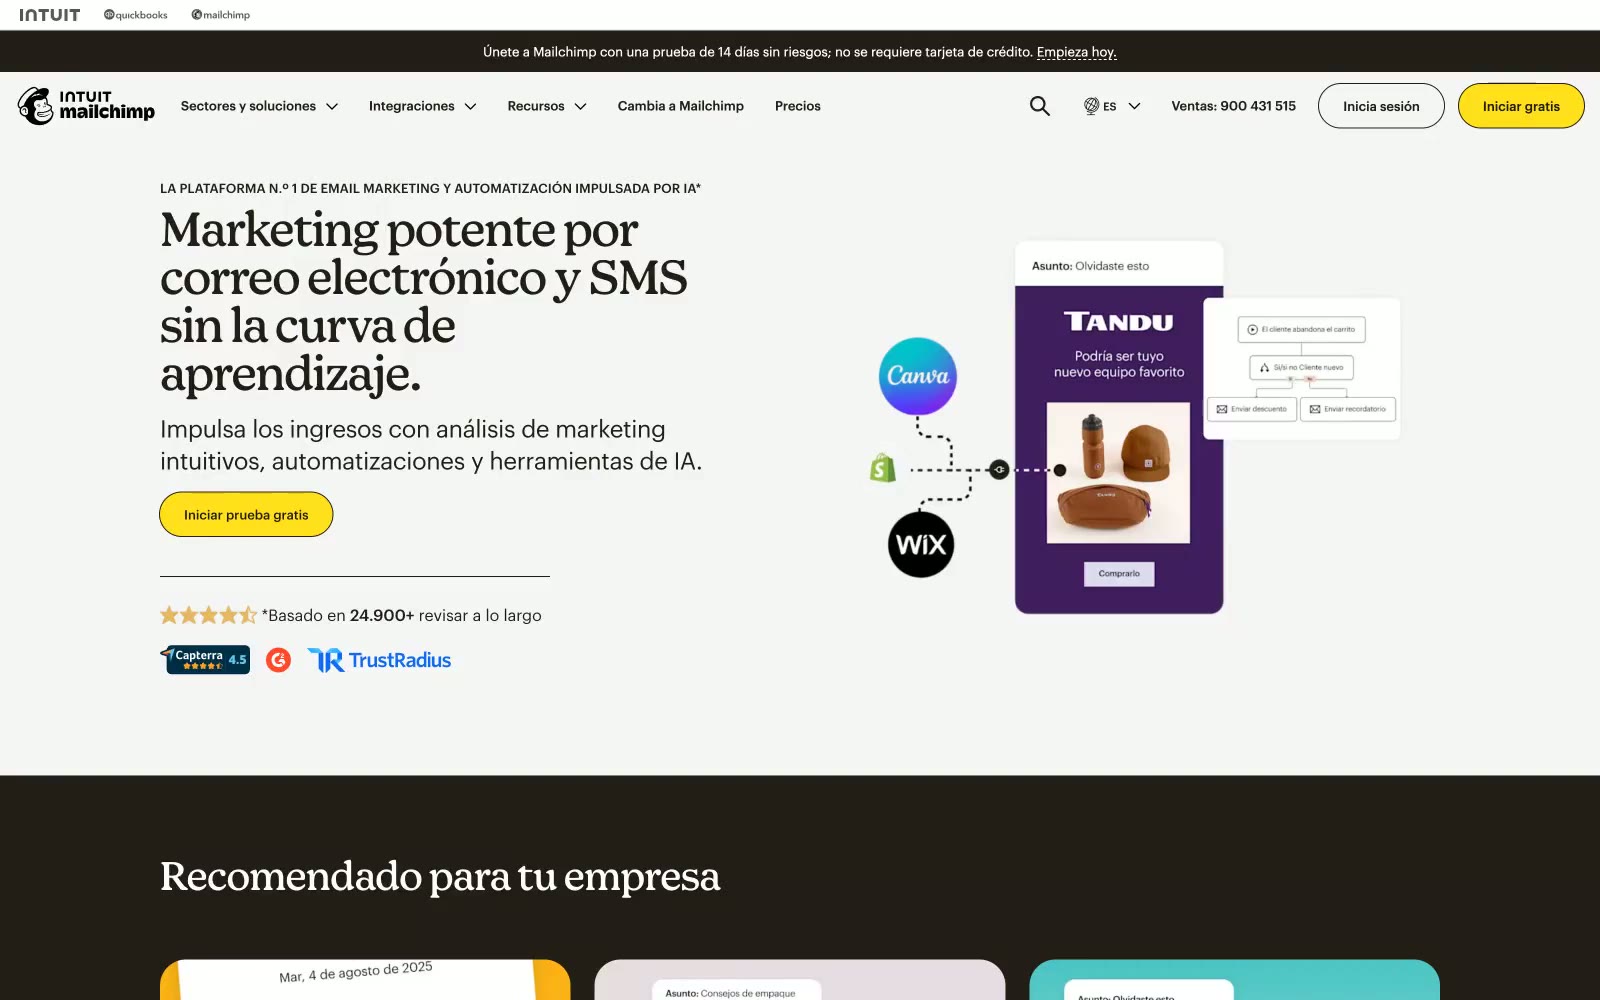Viewport: 1600px width, 1000px height.
Task: Expand the Recursos menu
Action: click(x=547, y=106)
